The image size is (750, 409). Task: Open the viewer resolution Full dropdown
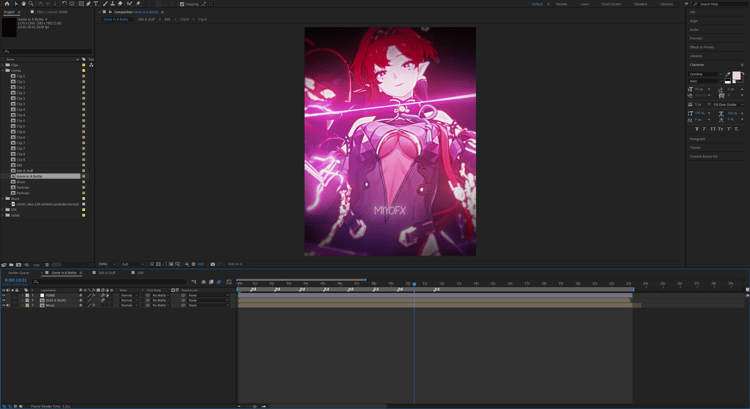tap(132, 264)
